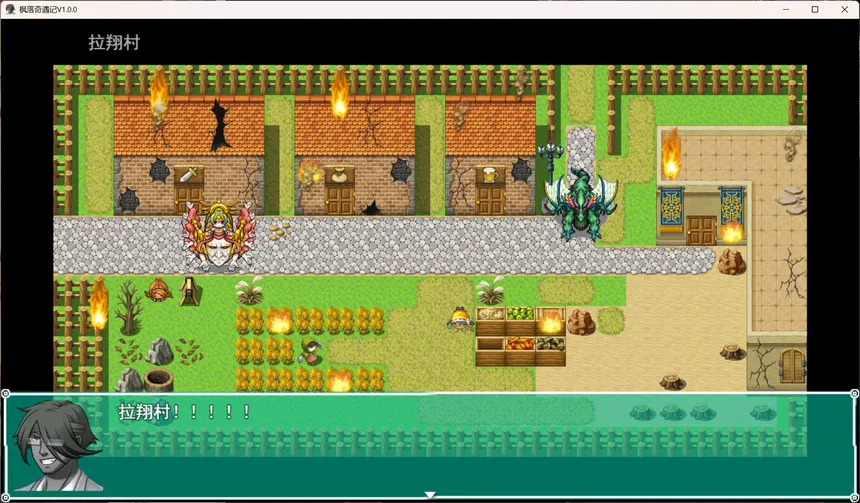This screenshot has width=860, height=503.
Task: Click the small wooden stand beside the orange creature
Action: click(x=189, y=291)
